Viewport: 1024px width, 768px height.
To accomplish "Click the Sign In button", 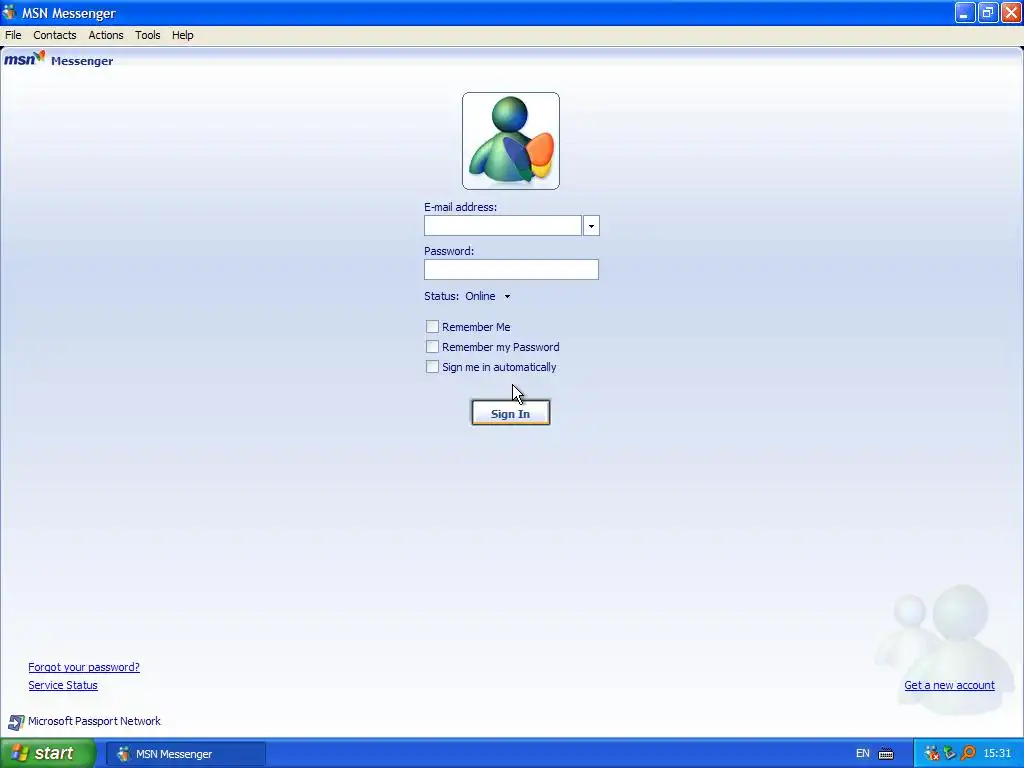I will (x=511, y=413).
